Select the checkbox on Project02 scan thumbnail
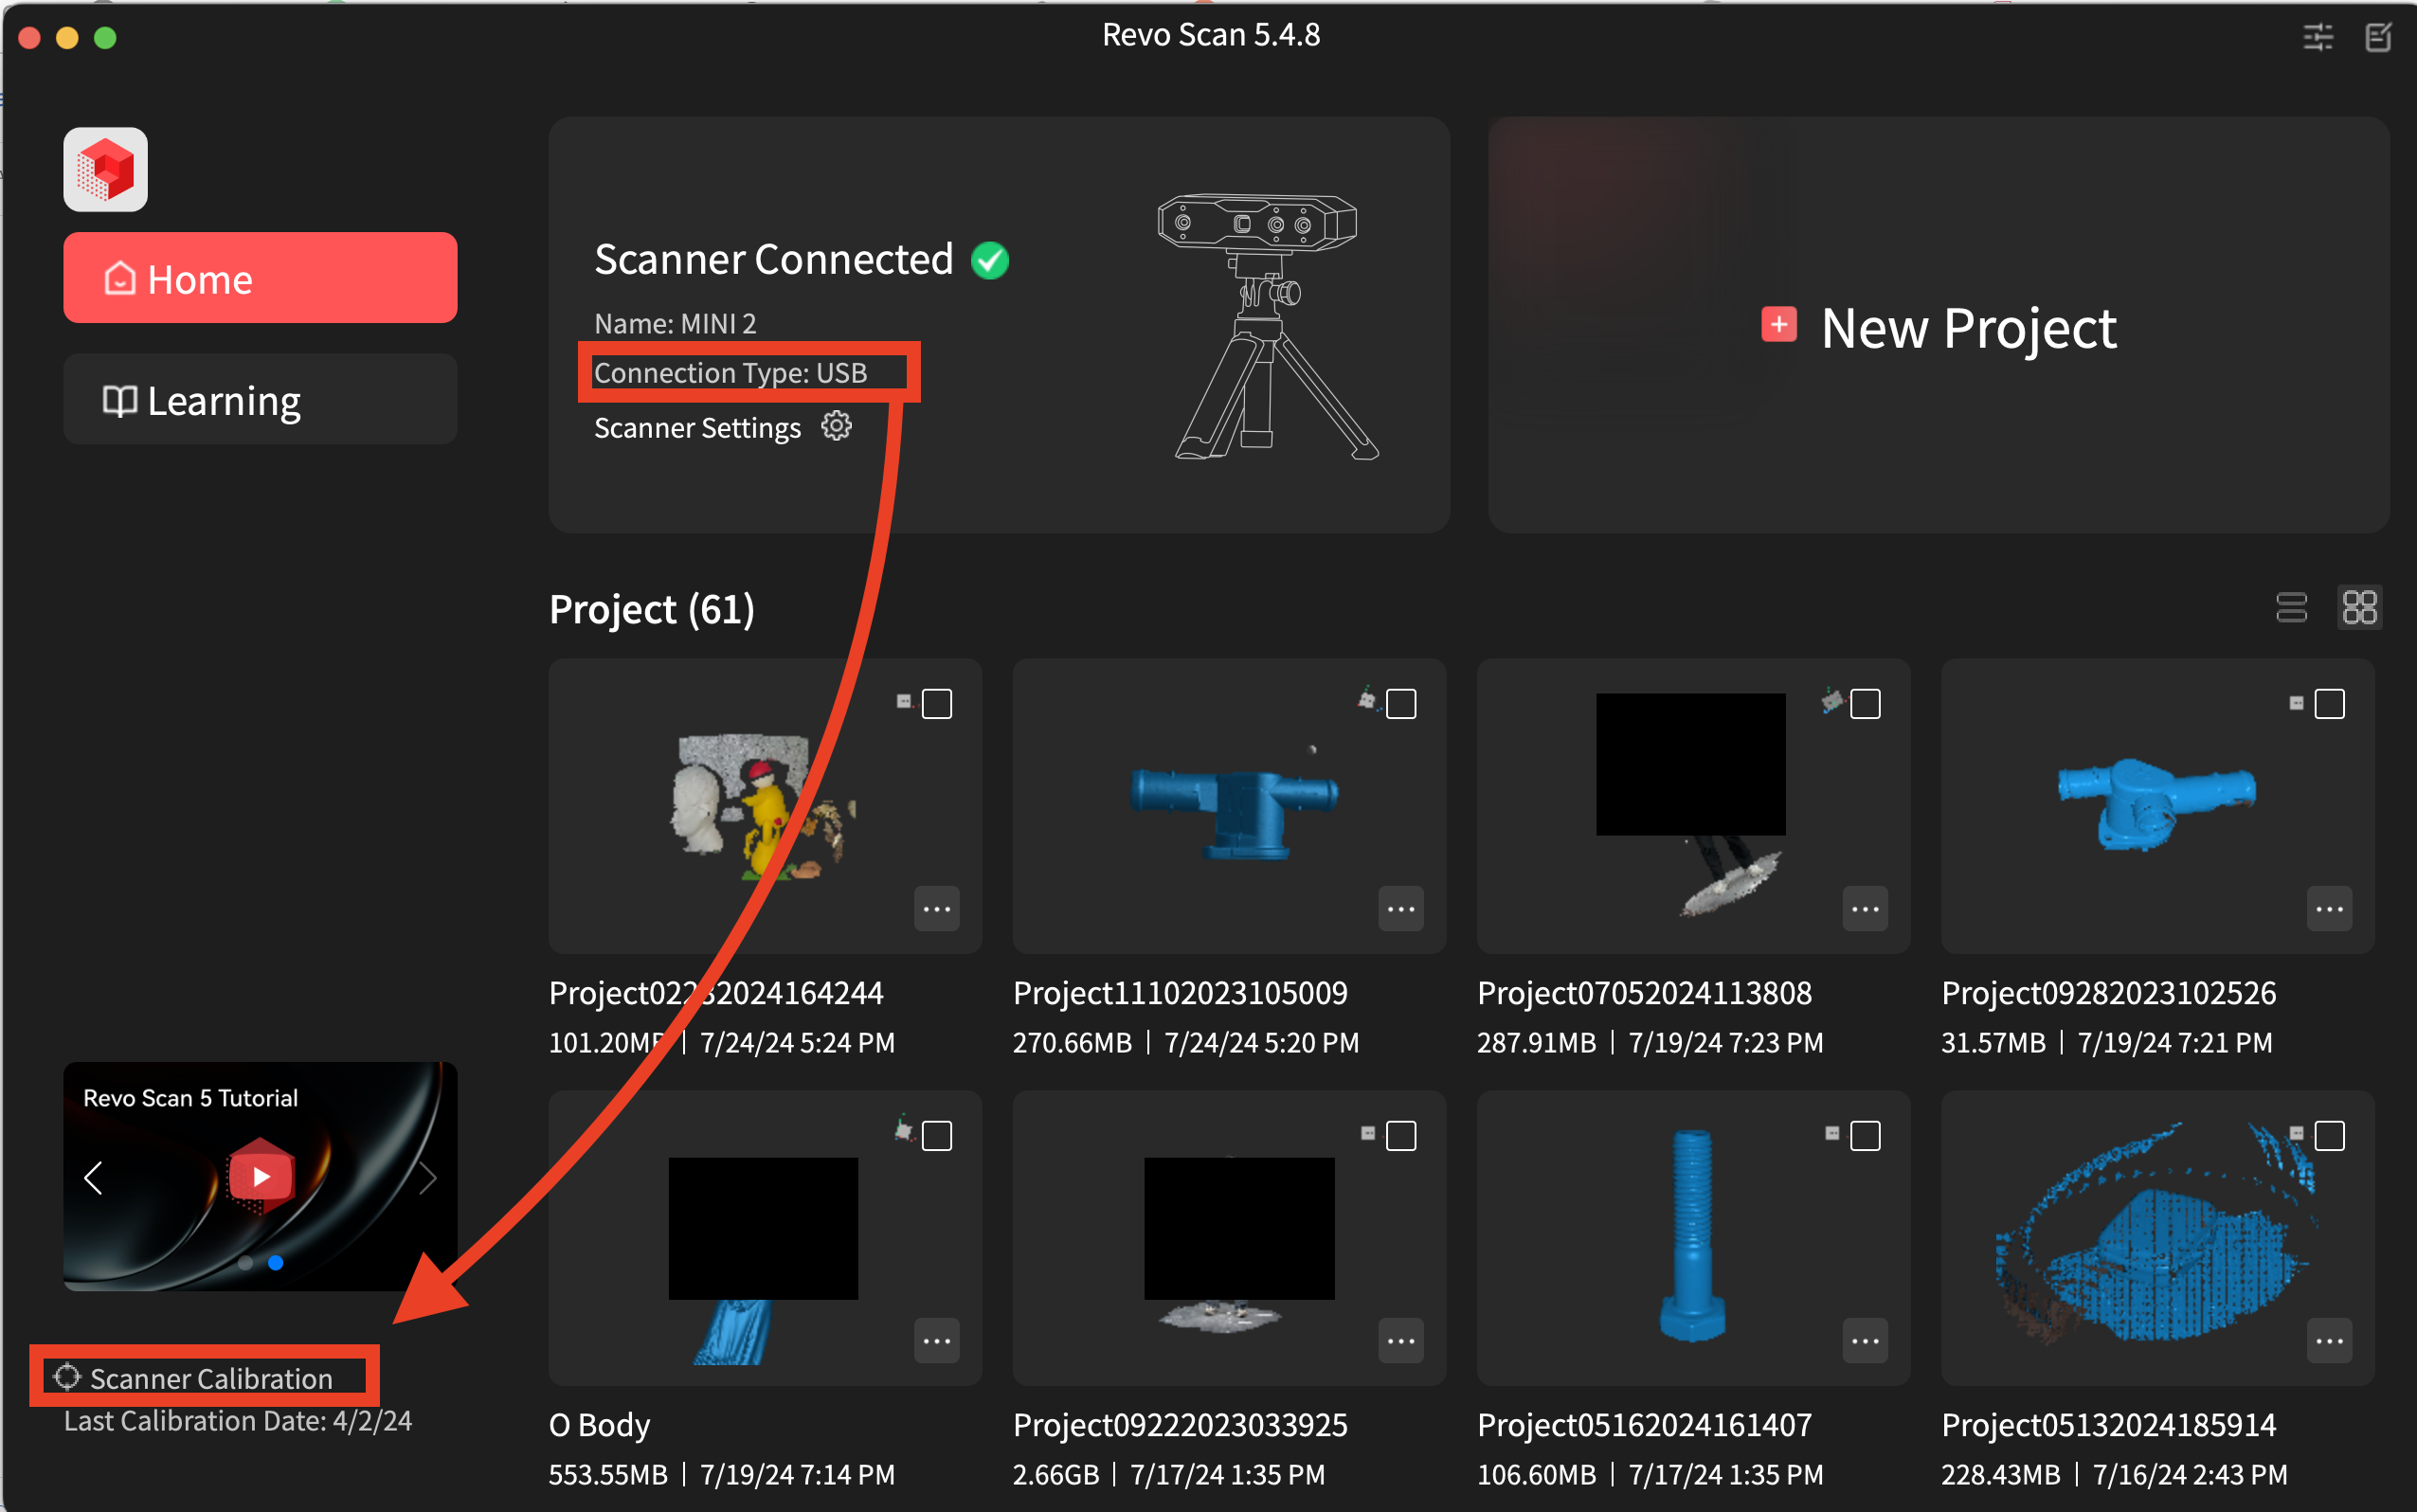The width and height of the screenshot is (2417, 1512). tap(936, 704)
